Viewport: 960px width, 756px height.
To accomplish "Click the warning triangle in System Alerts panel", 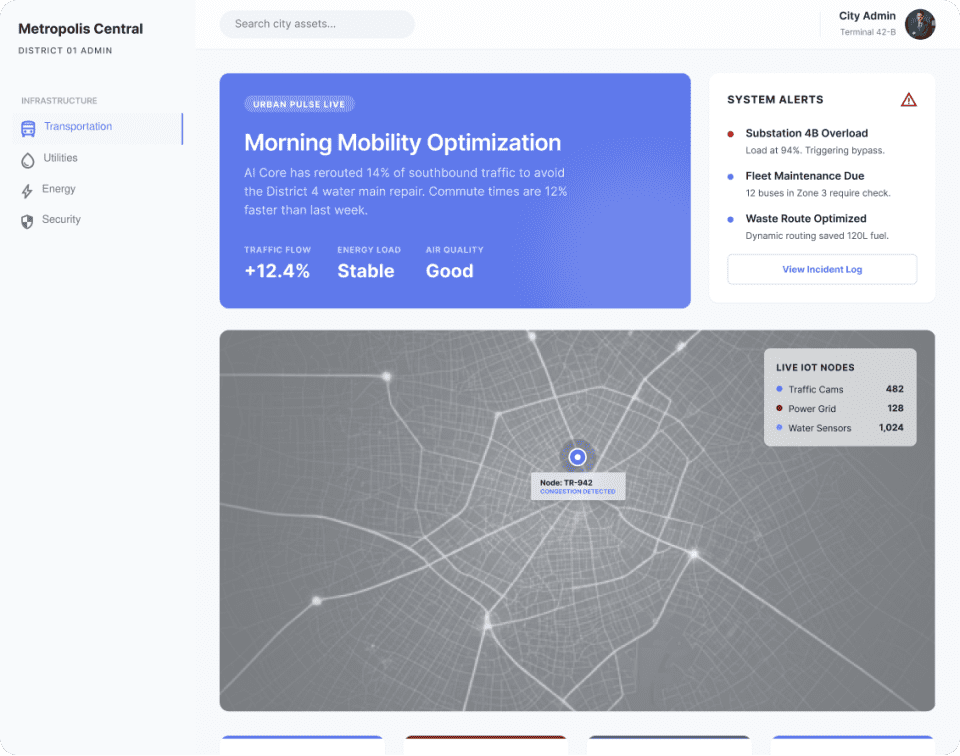I will tap(908, 99).
